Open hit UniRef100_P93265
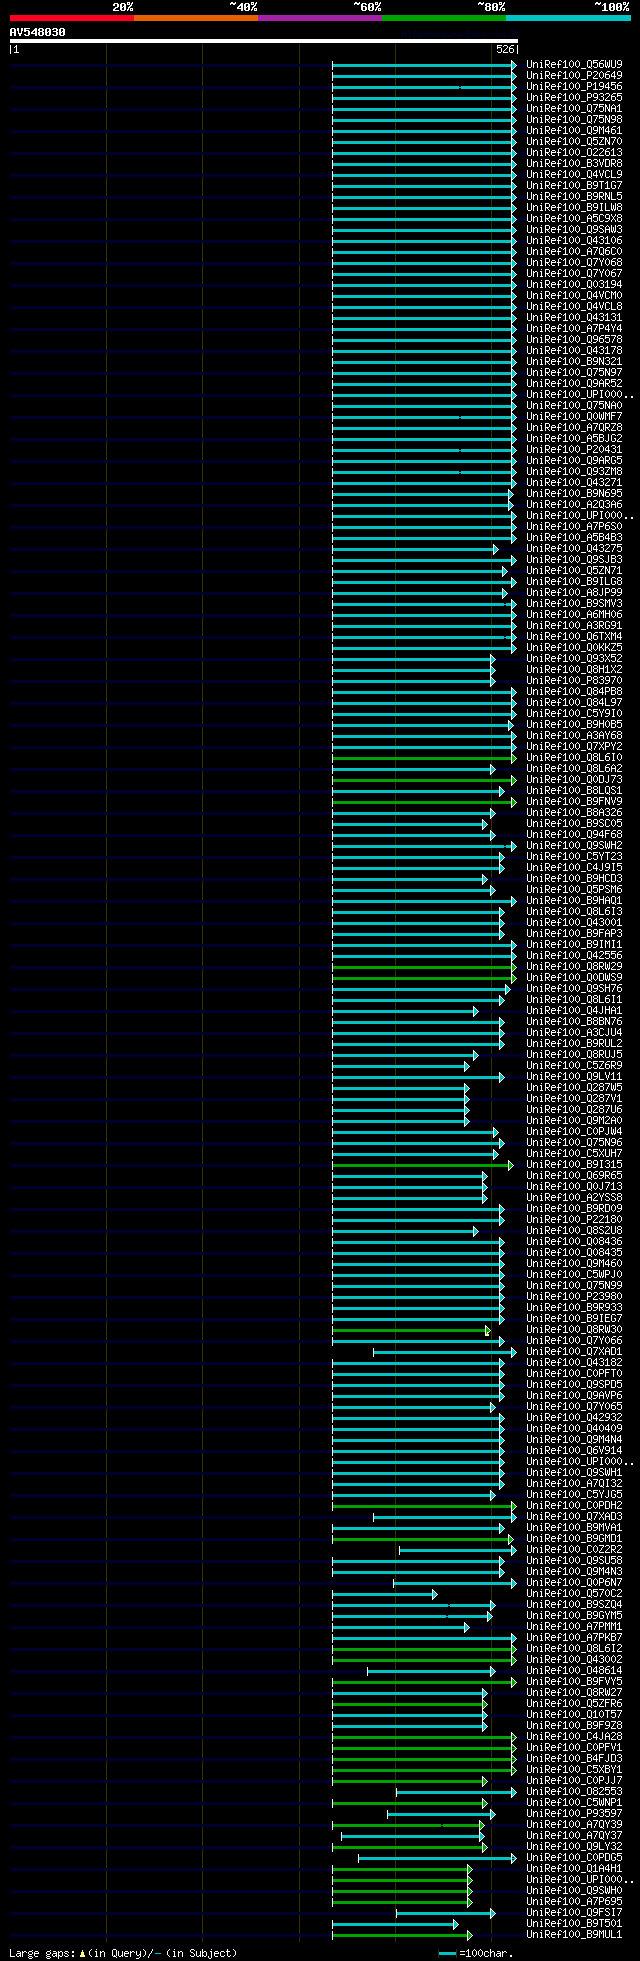The width and height of the screenshot is (640, 1961). pos(574,97)
